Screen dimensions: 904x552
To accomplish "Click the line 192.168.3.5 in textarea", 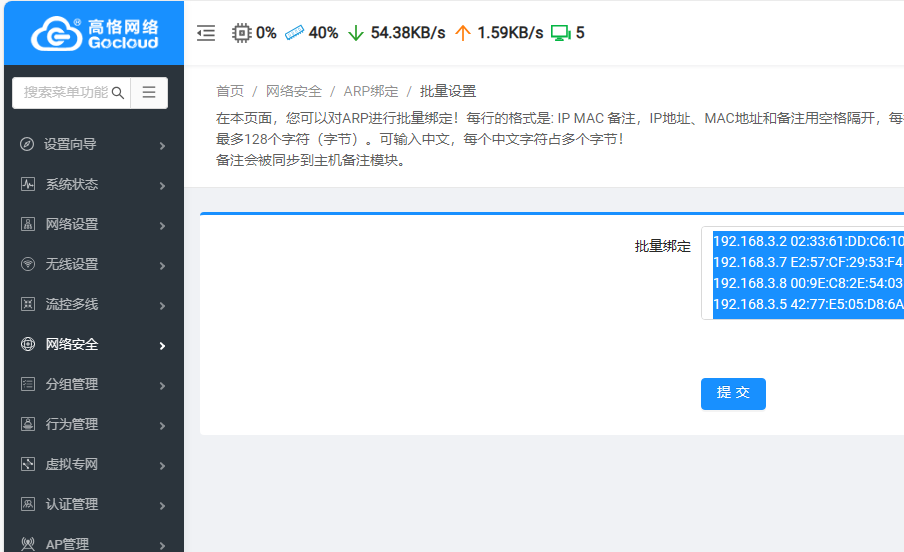I will pyautogui.click(x=808, y=304).
